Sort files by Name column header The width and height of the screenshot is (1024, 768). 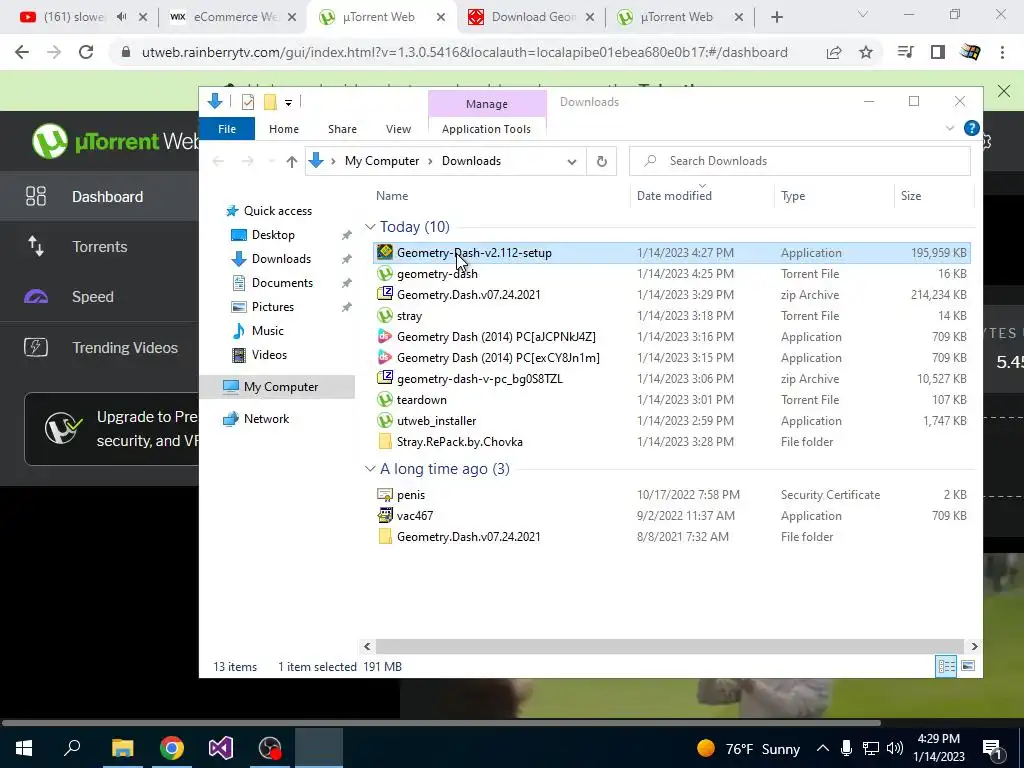pos(392,195)
